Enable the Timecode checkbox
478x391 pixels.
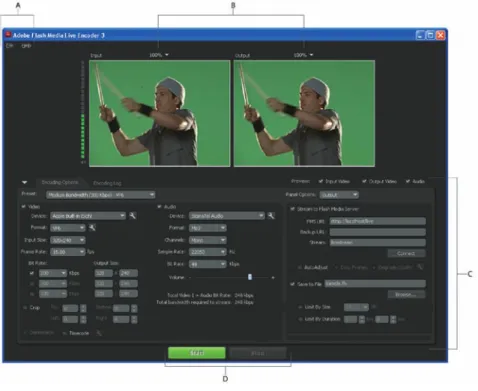(x=65, y=333)
